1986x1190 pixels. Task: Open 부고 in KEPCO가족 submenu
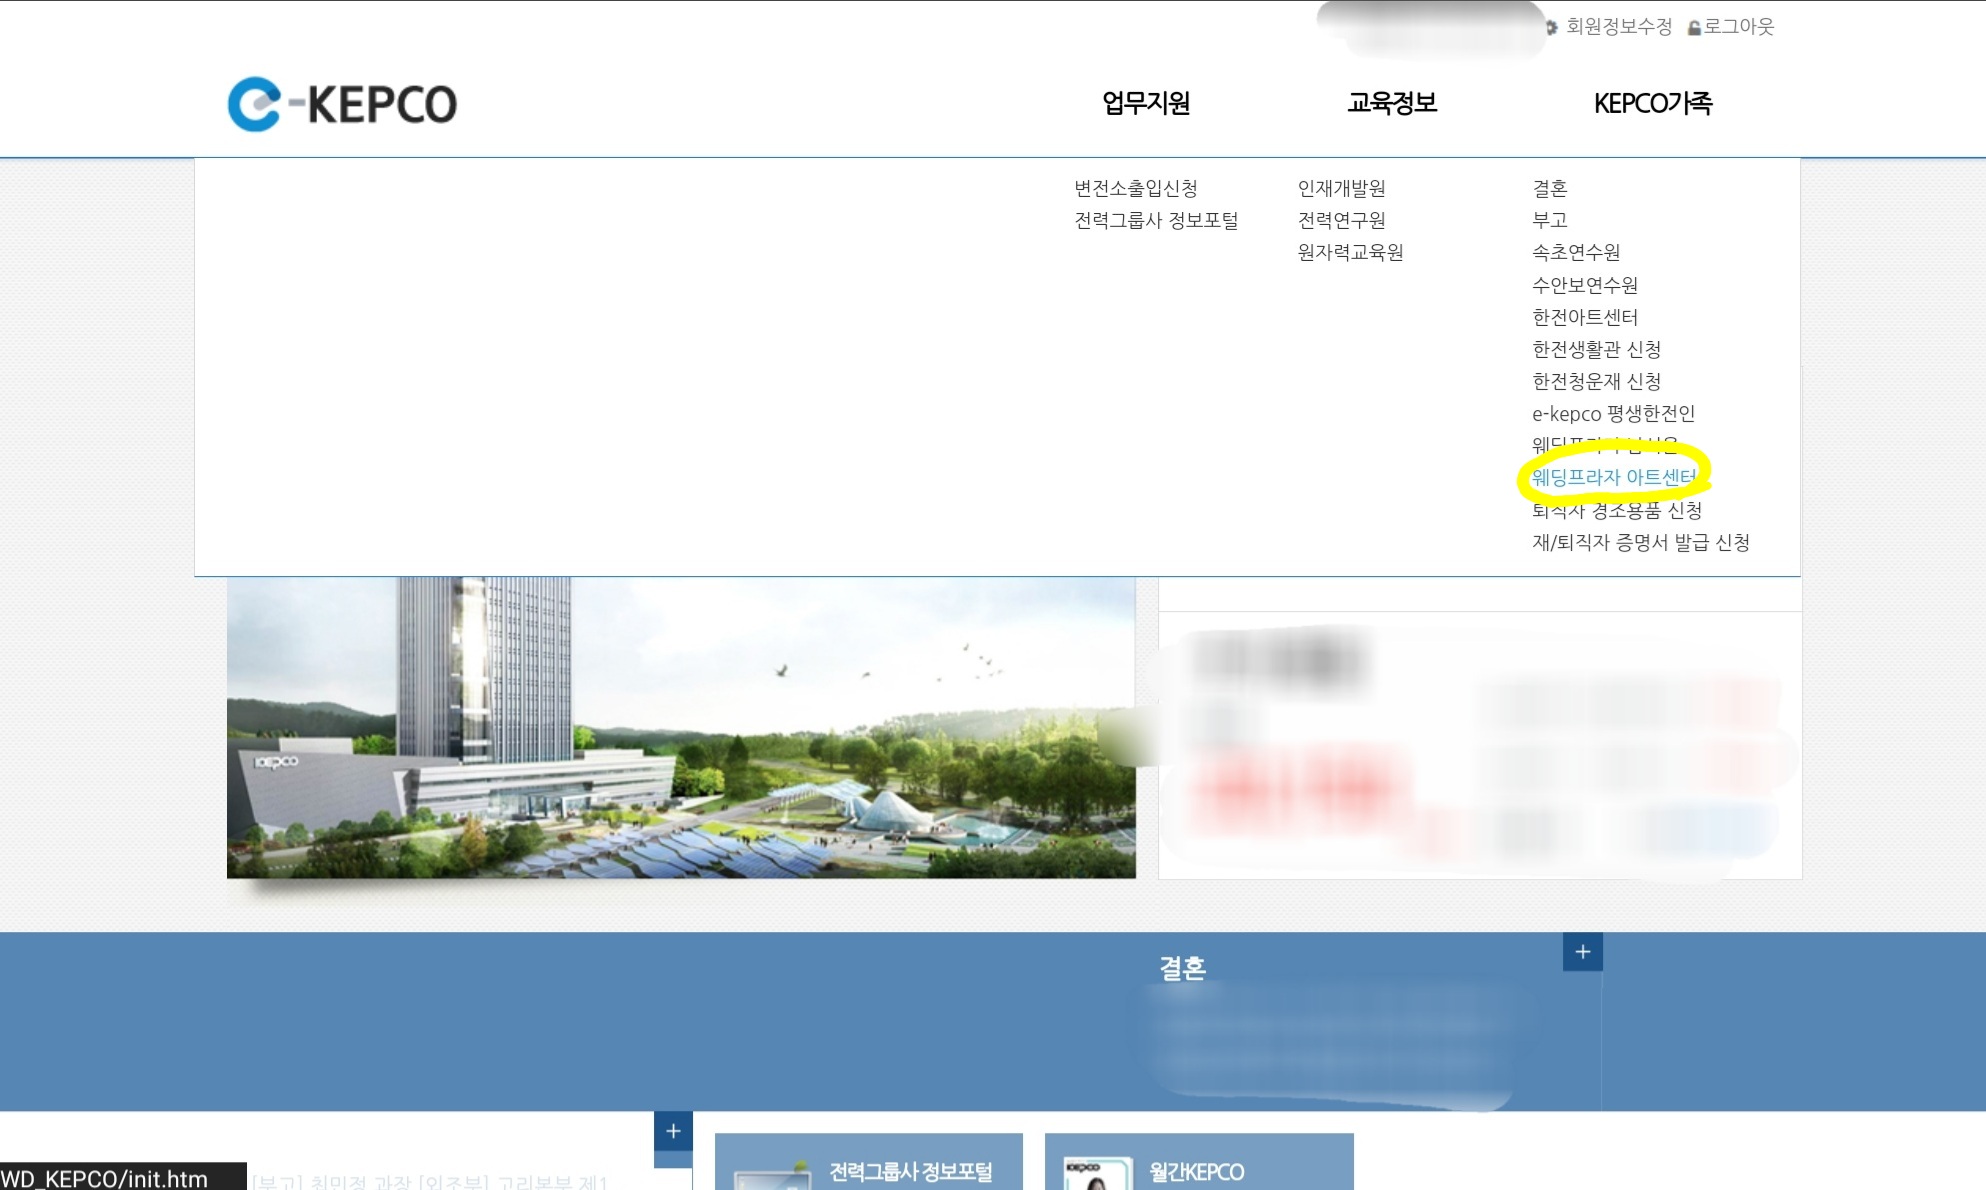[x=1550, y=220]
